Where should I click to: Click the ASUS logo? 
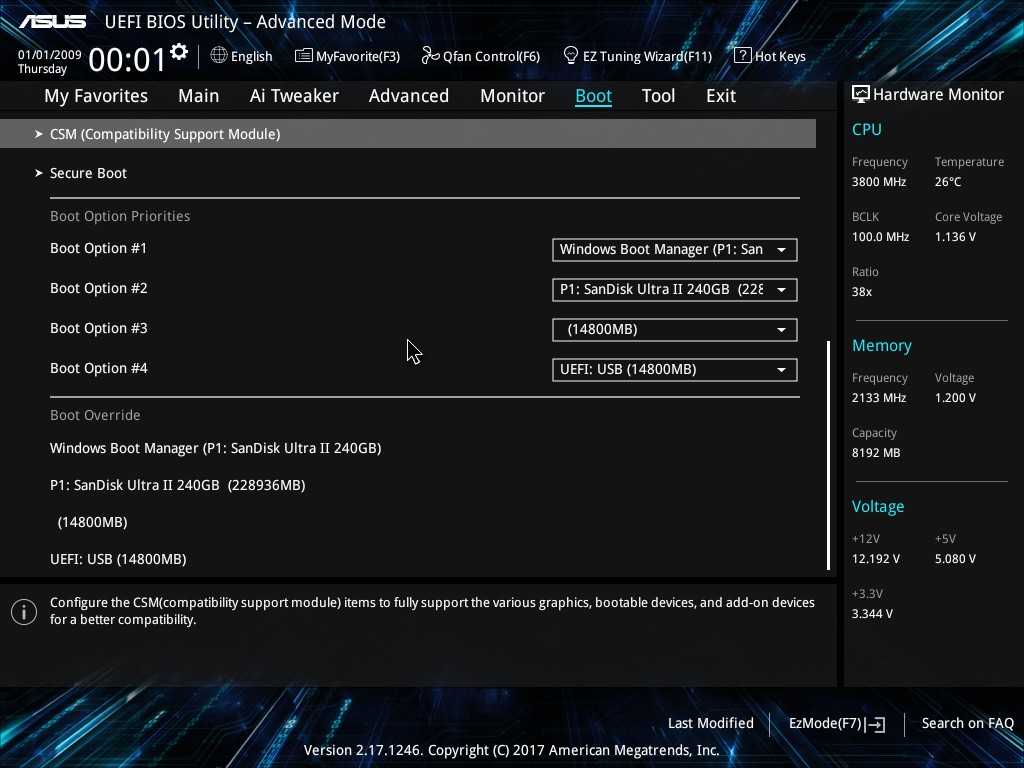click(x=52, y=22)
